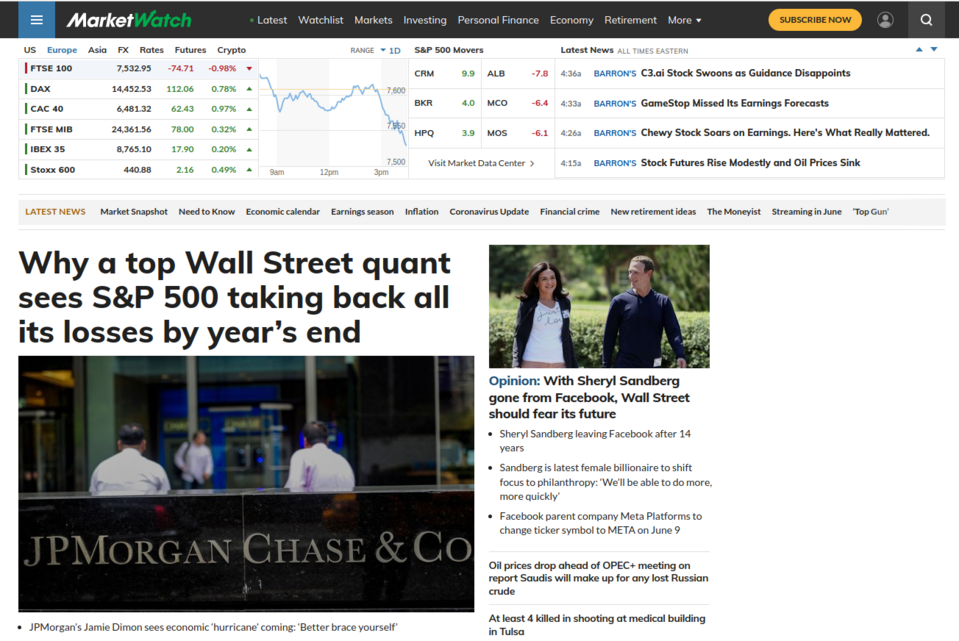Click the Sandberg and Zuckerberg photo
The height and width of the screenshot is (641, 959).
[x=599, y=306]
